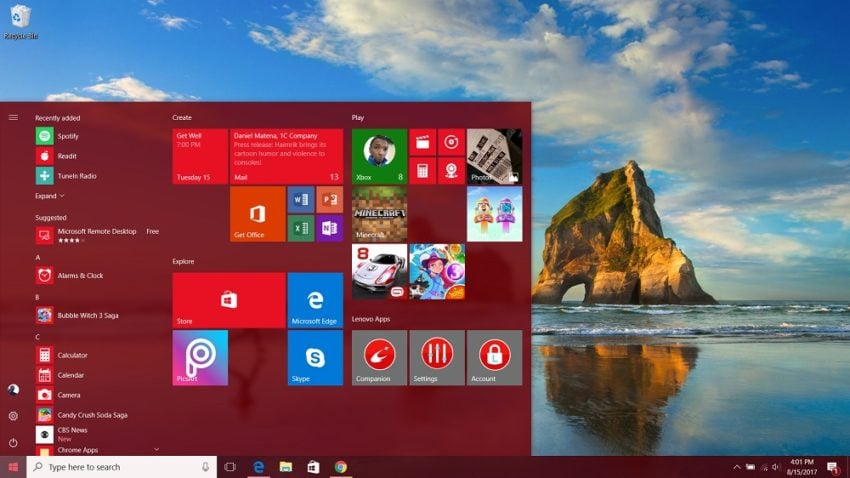Click the Get Office tile
Image resolution: width=850 pixels, height=478 pixels.
click(257, 214)
